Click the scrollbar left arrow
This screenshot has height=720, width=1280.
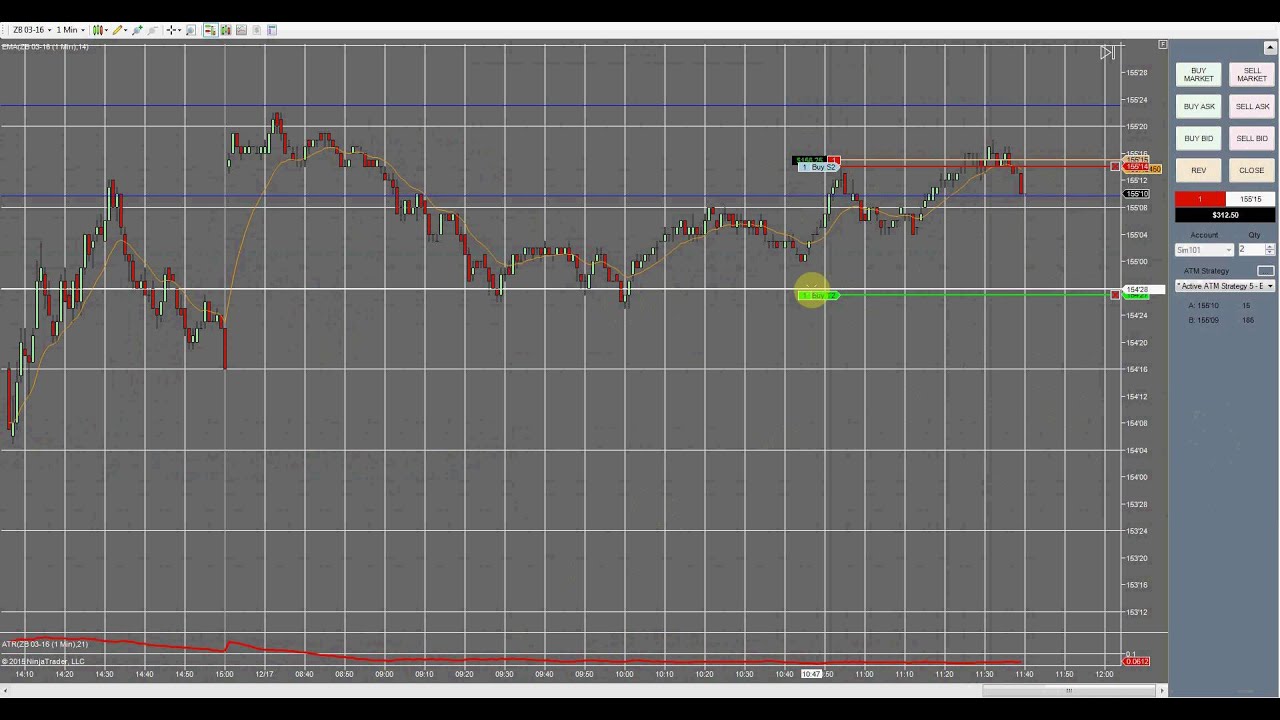pyautogui.click(x=5, y=690)
